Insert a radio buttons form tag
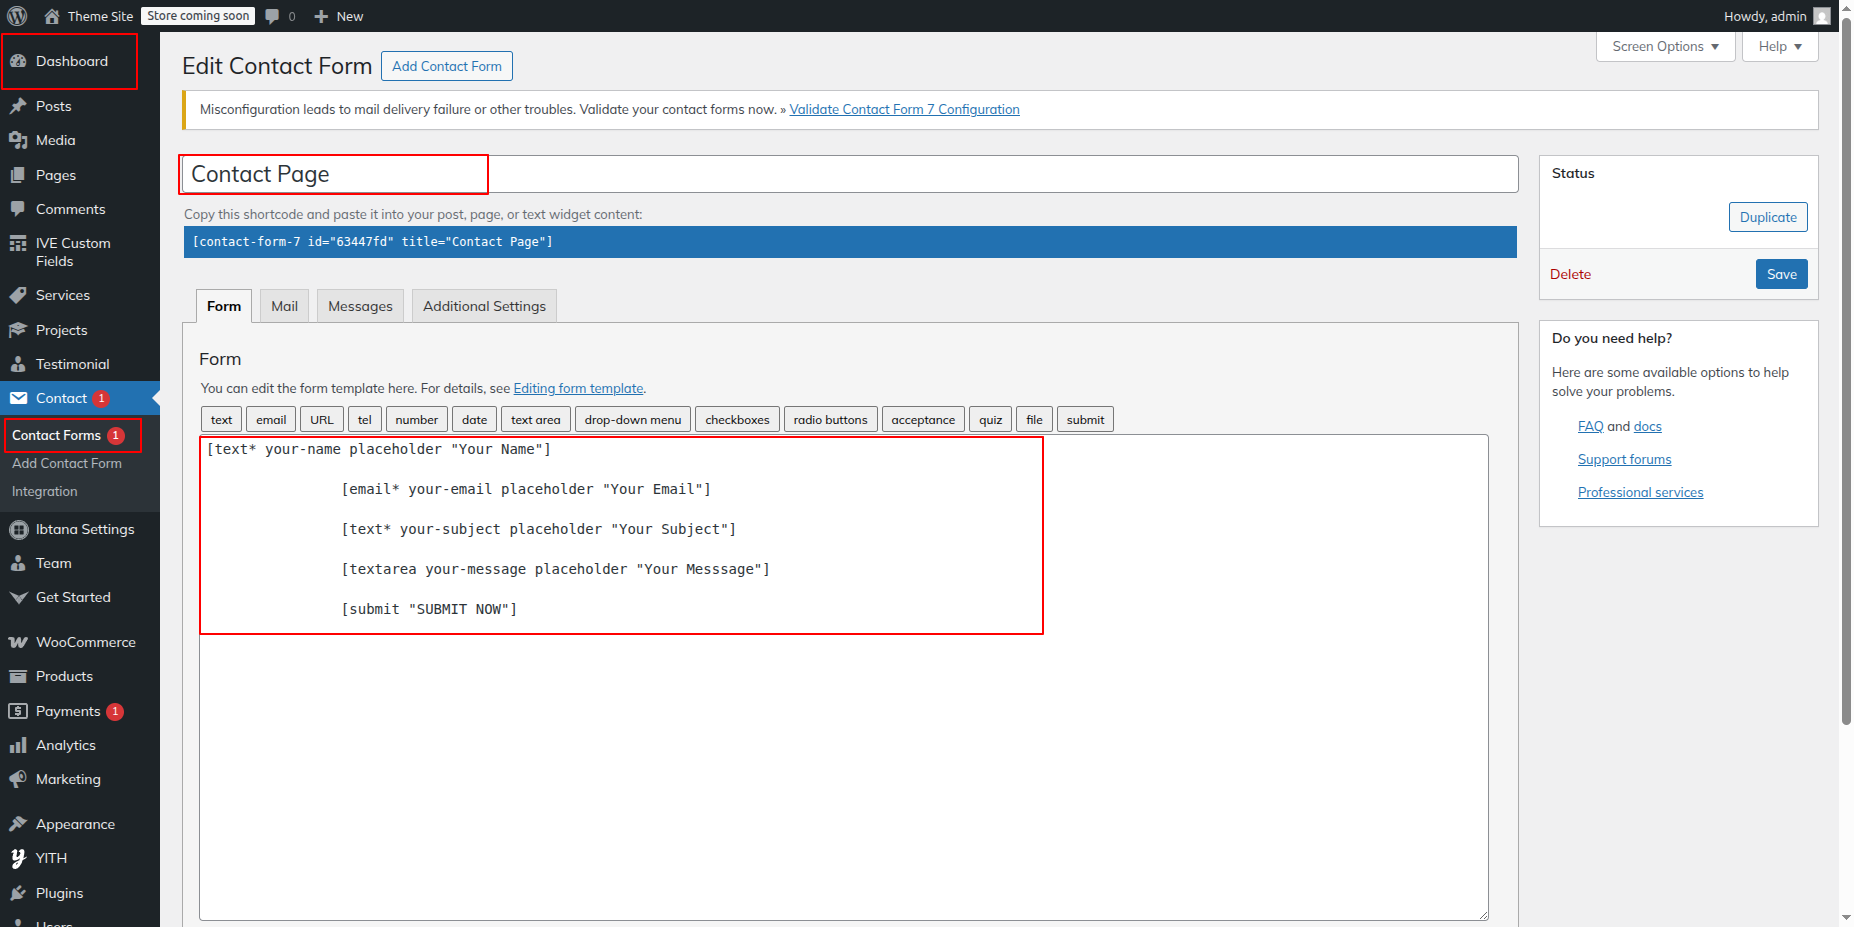1854x927 pixels. (830, 420)
